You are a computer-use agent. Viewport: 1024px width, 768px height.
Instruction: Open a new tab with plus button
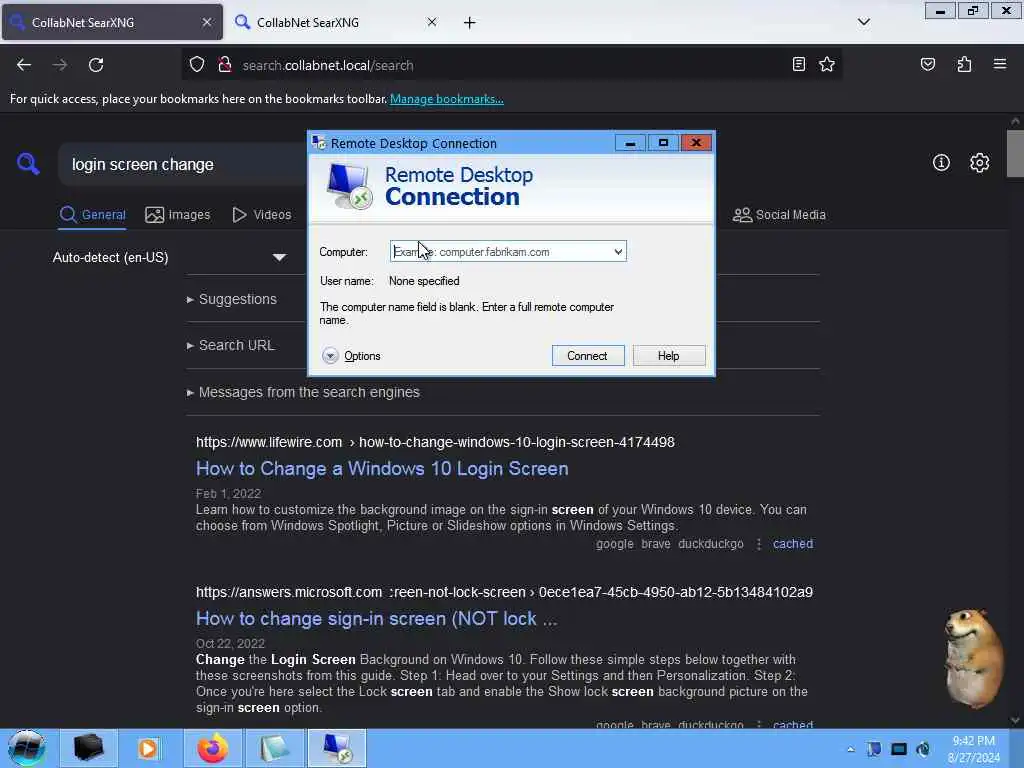click(x=470, y=23)
